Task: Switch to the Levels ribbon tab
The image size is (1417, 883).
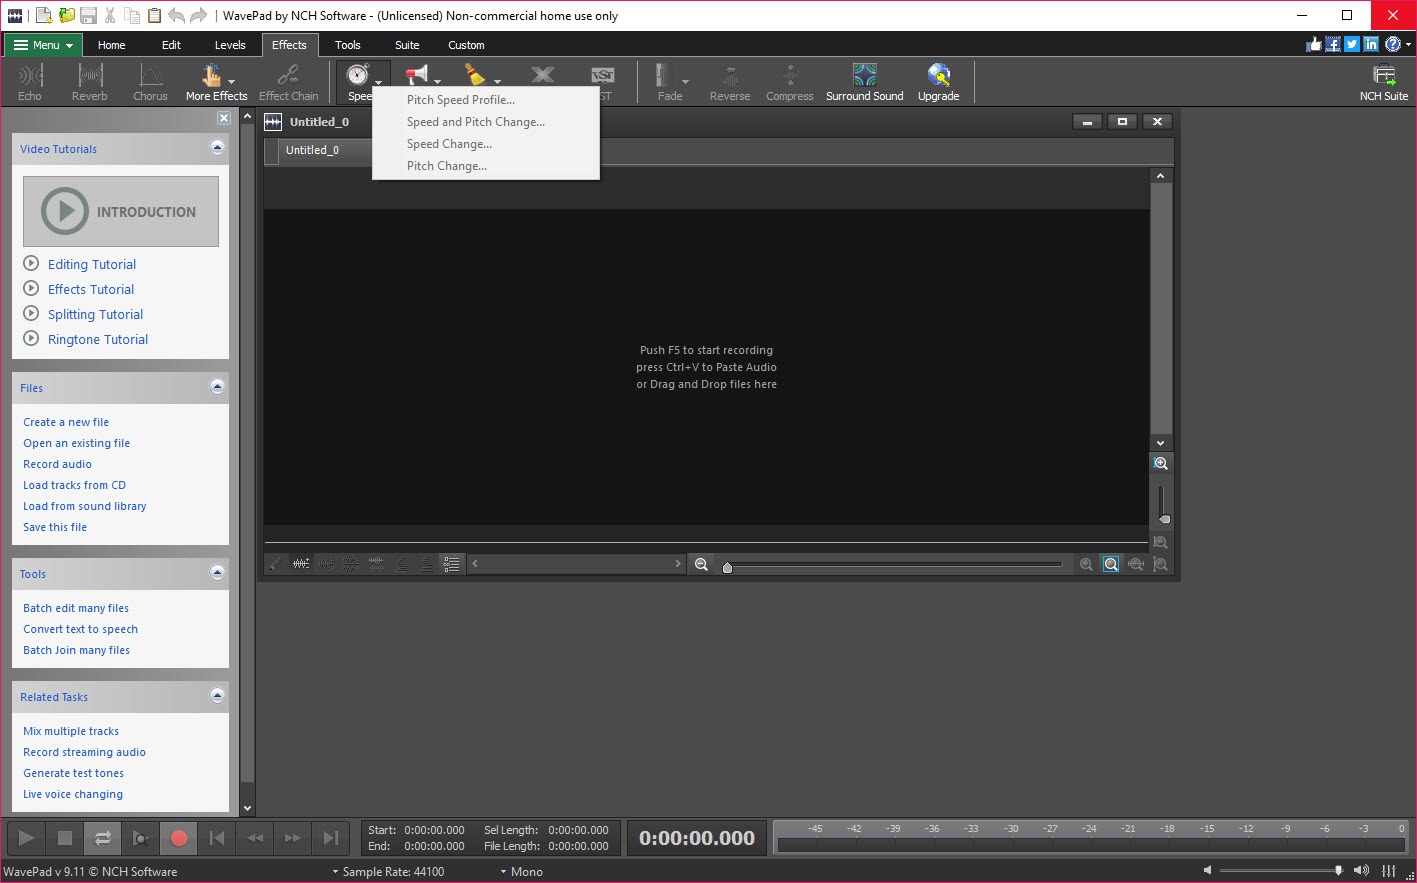Action: tap(230, 45)
